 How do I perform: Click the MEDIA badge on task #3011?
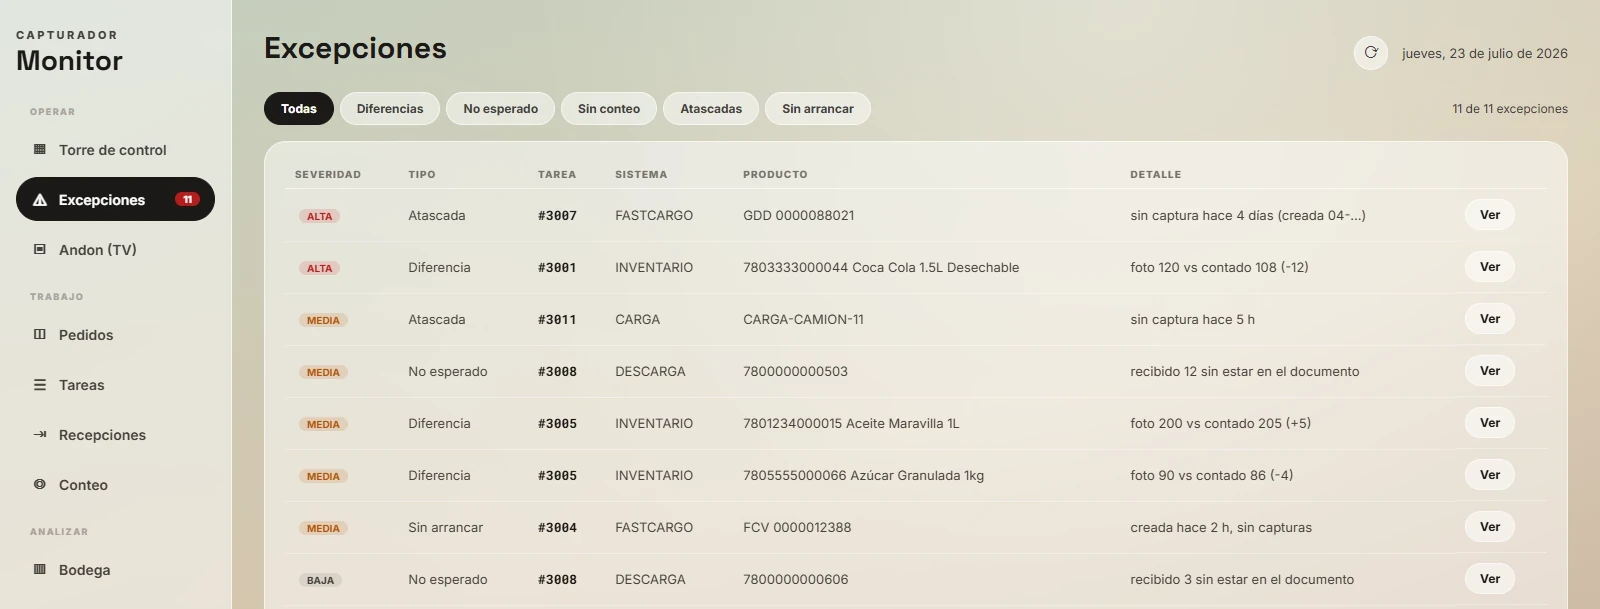tap(323, 320)
